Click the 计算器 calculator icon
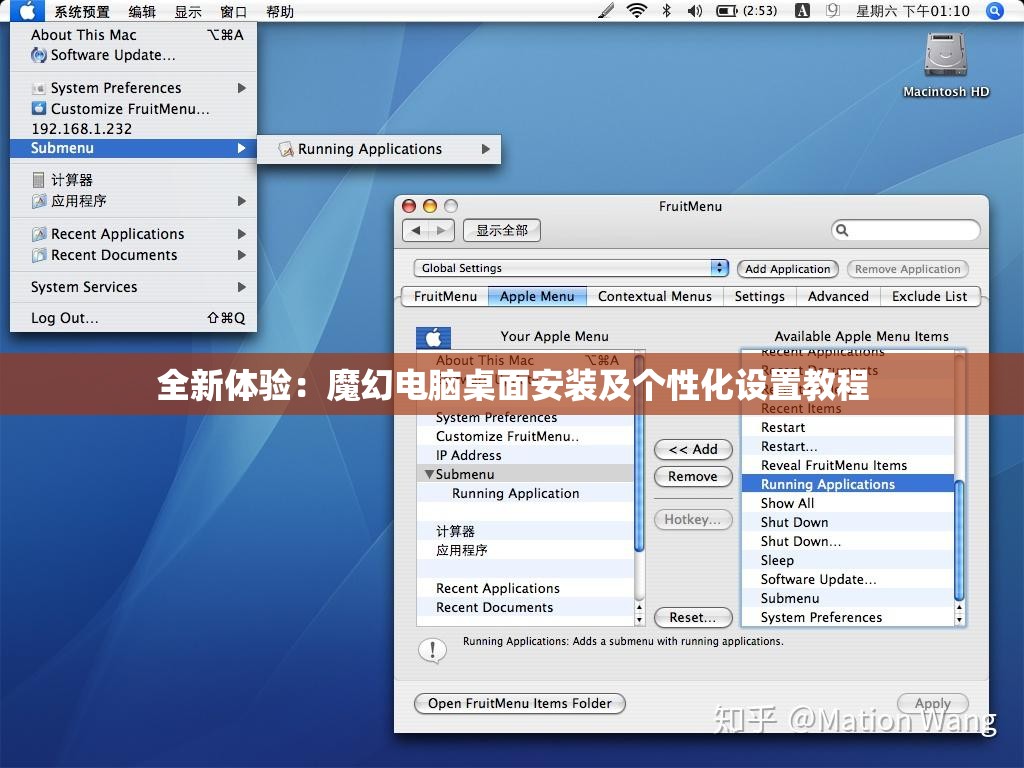The height and width of the screenshot is (768, 1024). (x=39, y=180)
